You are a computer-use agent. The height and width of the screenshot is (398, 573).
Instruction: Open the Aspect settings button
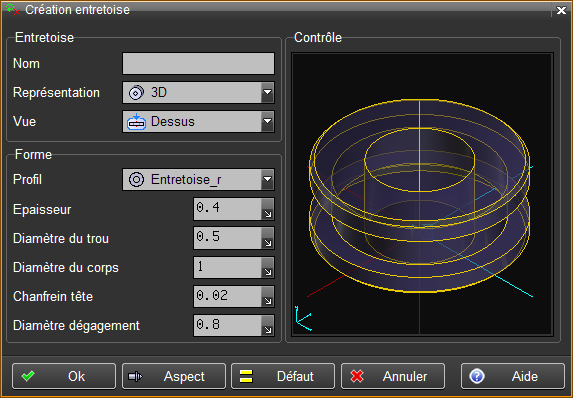174,376
